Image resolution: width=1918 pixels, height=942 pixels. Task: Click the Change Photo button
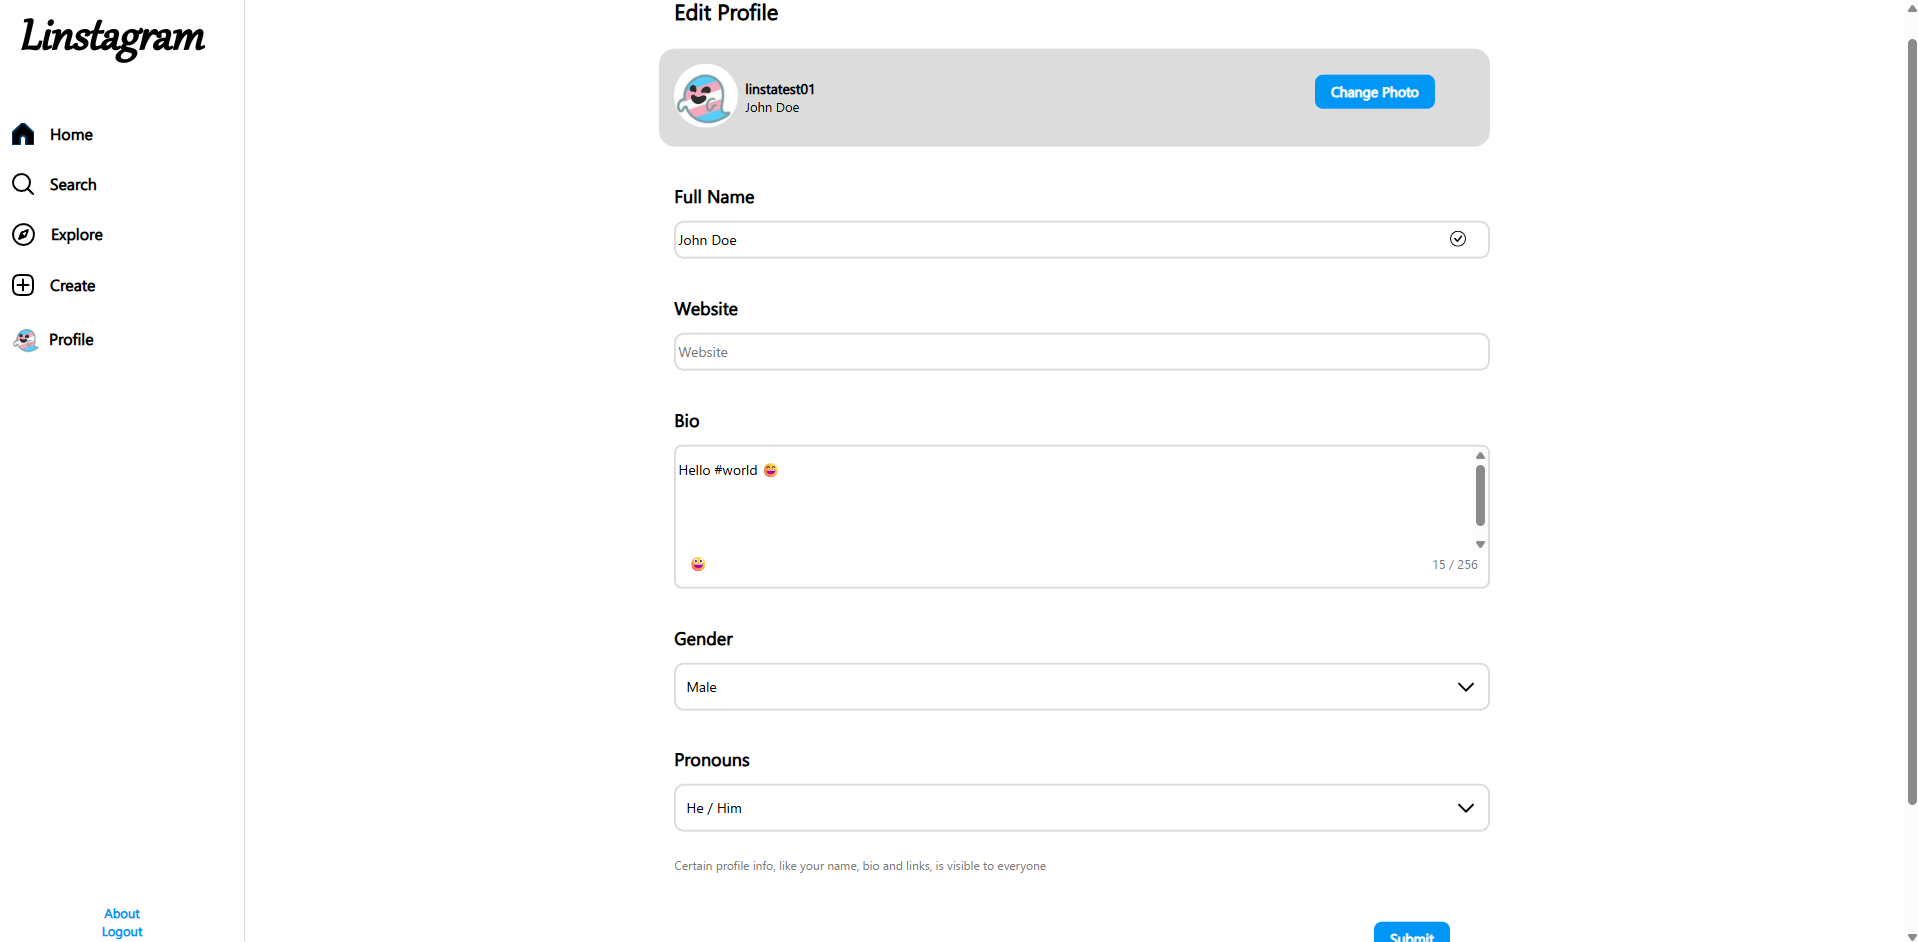point(1374,91)
